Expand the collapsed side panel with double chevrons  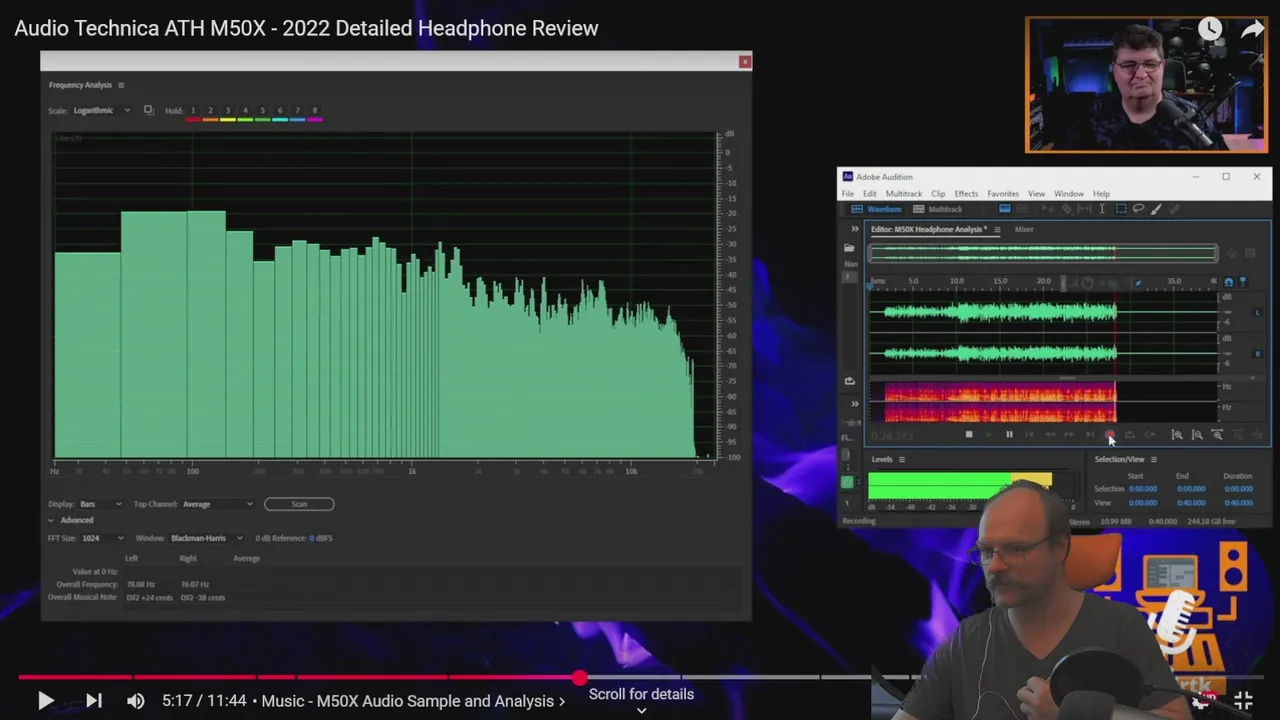855,229
